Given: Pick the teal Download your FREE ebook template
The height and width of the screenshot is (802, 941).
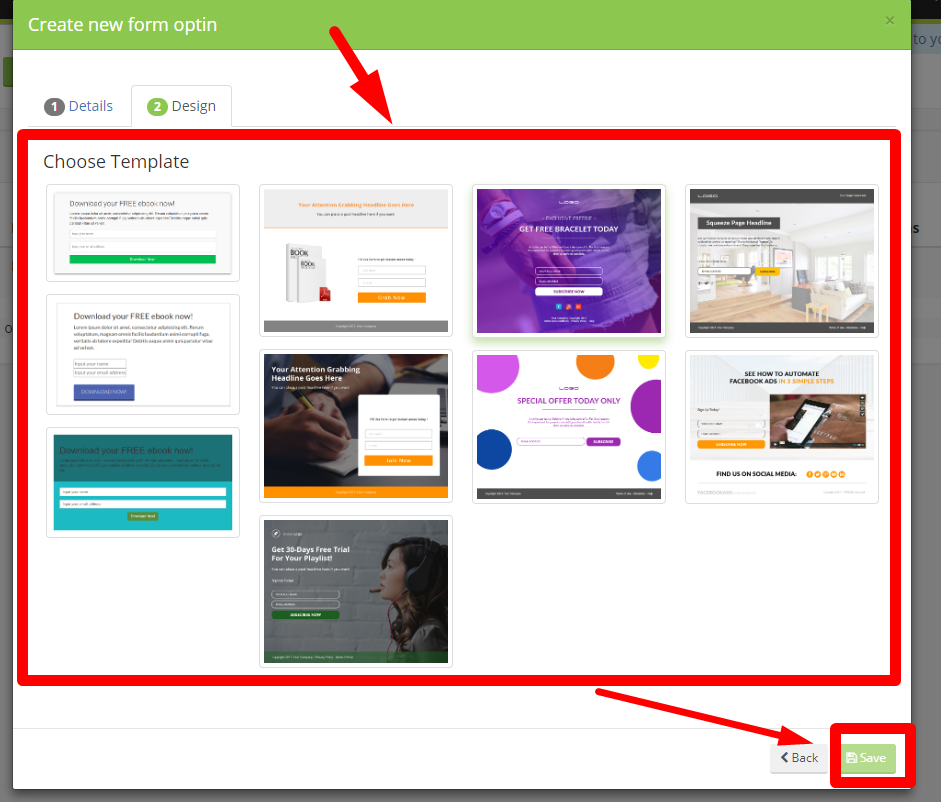Looking at the screenshot, I should [x=143, y=482].
